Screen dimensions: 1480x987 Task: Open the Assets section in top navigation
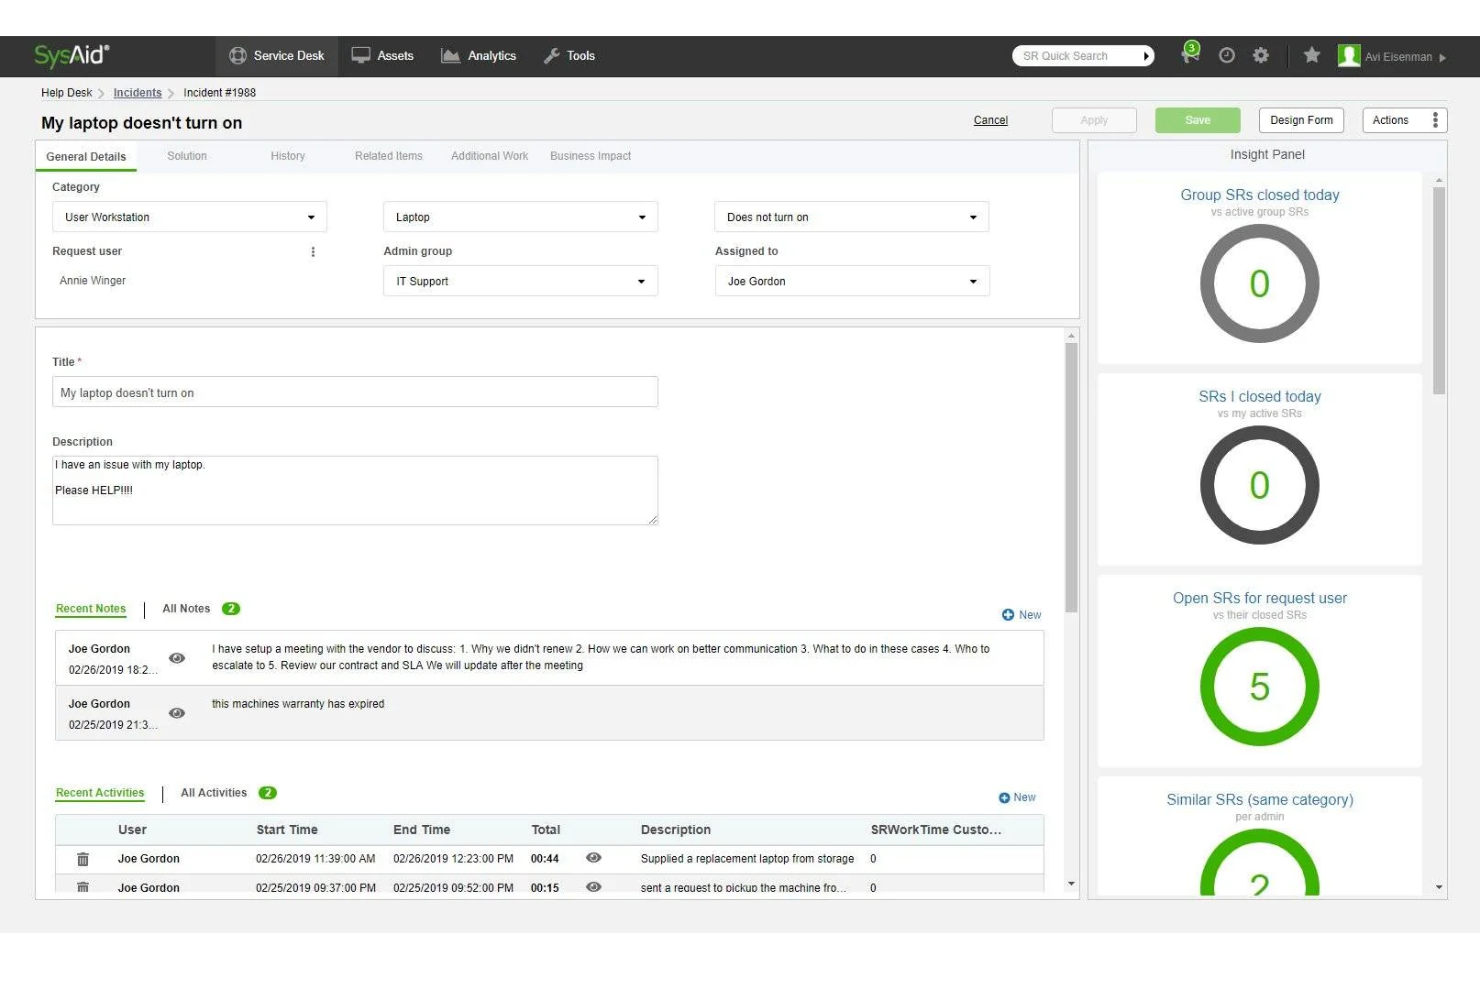click(385, 56)
